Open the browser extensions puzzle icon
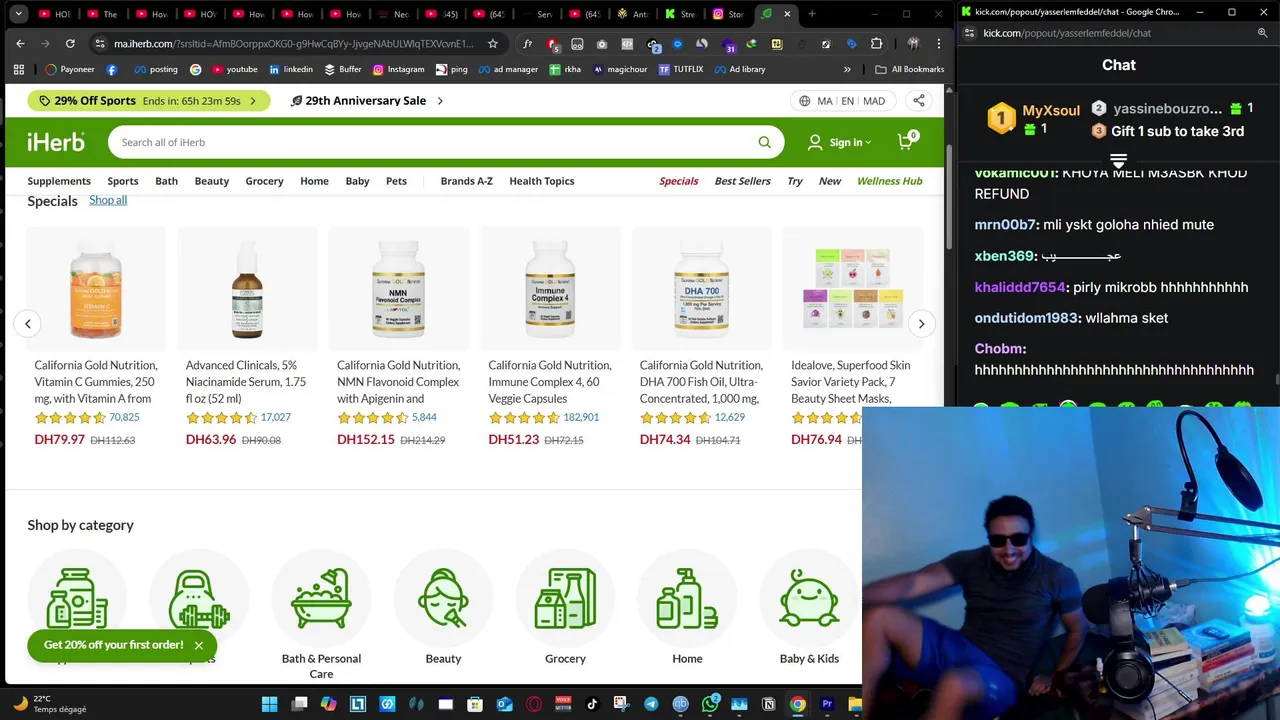 coord(876,44)
